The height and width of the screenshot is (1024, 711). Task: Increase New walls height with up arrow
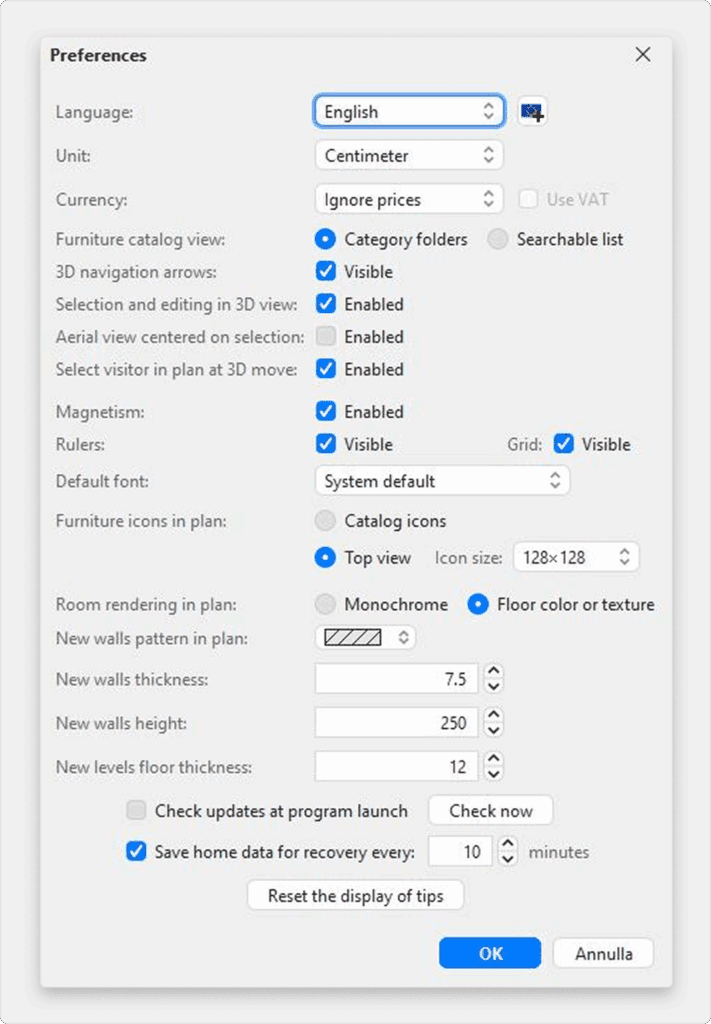pyautogui.click(x=493, y=716)
